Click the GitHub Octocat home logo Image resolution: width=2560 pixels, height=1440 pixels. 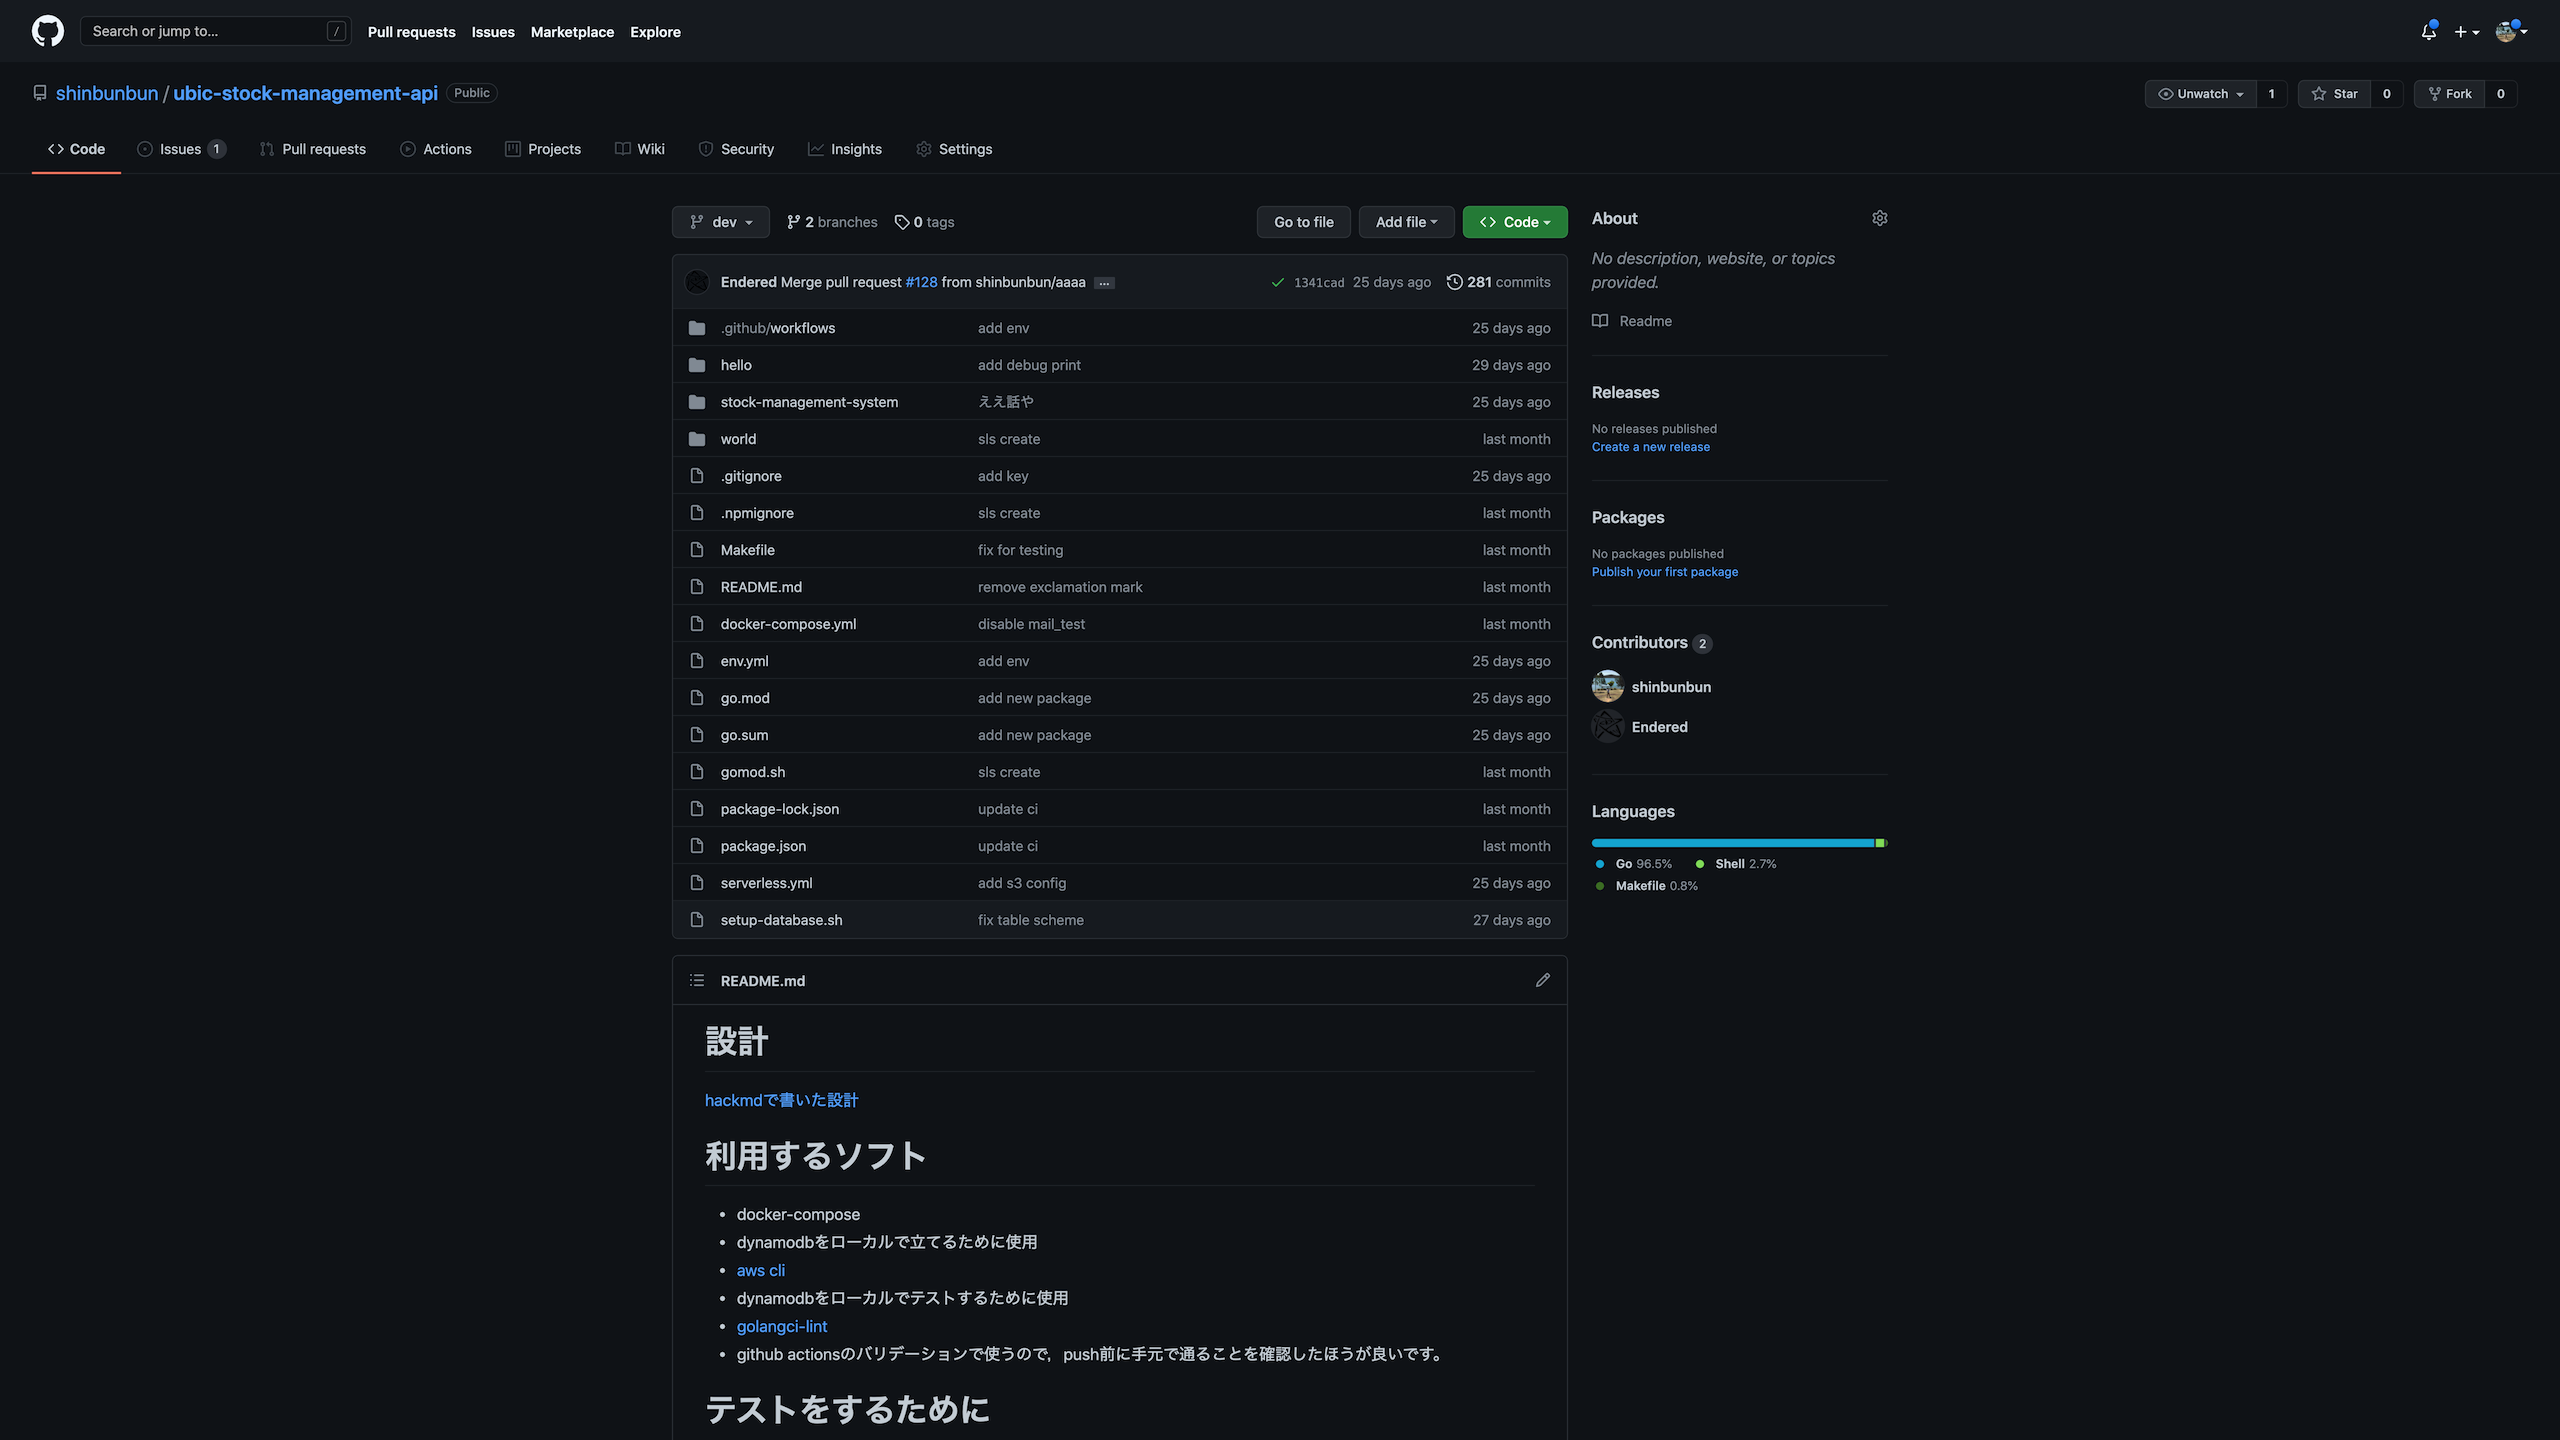coord(47,31)
